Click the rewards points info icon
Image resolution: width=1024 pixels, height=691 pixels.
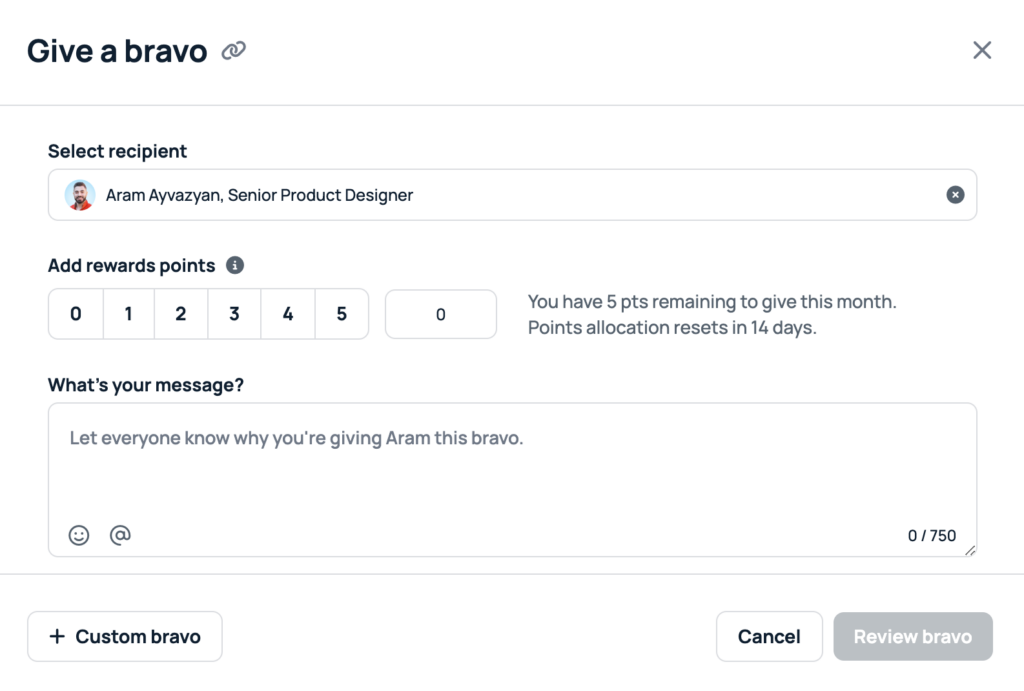[235, 265]
